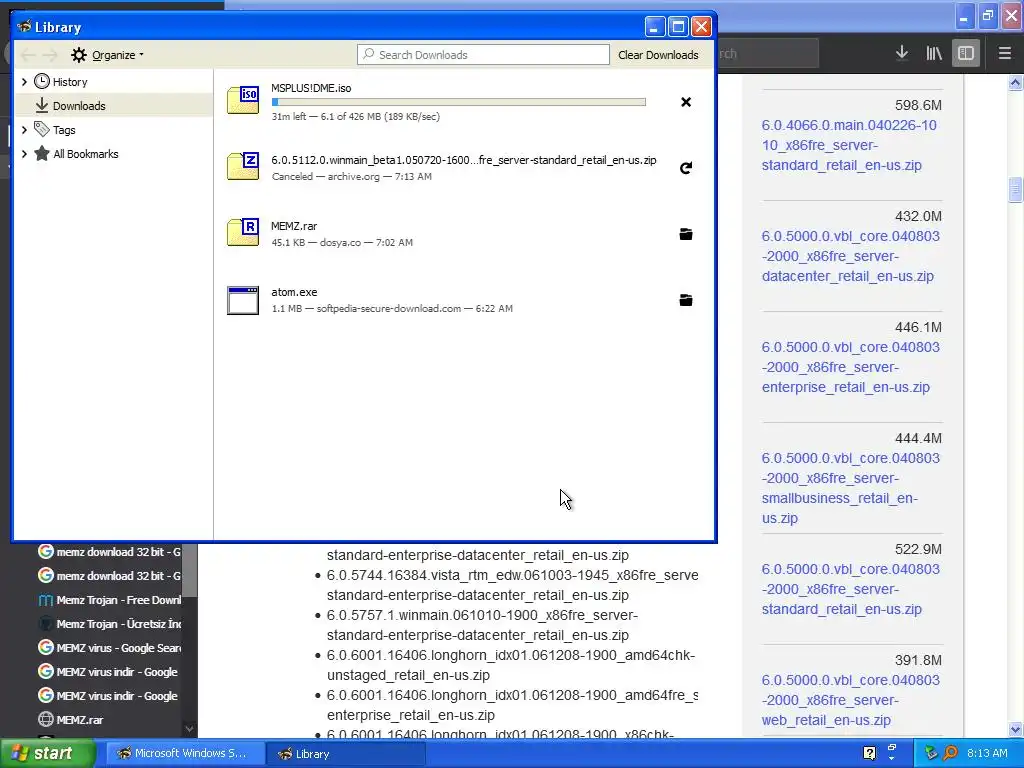
Task: Select Downloads in Library sidebar
Action: (x=114, y=105)
